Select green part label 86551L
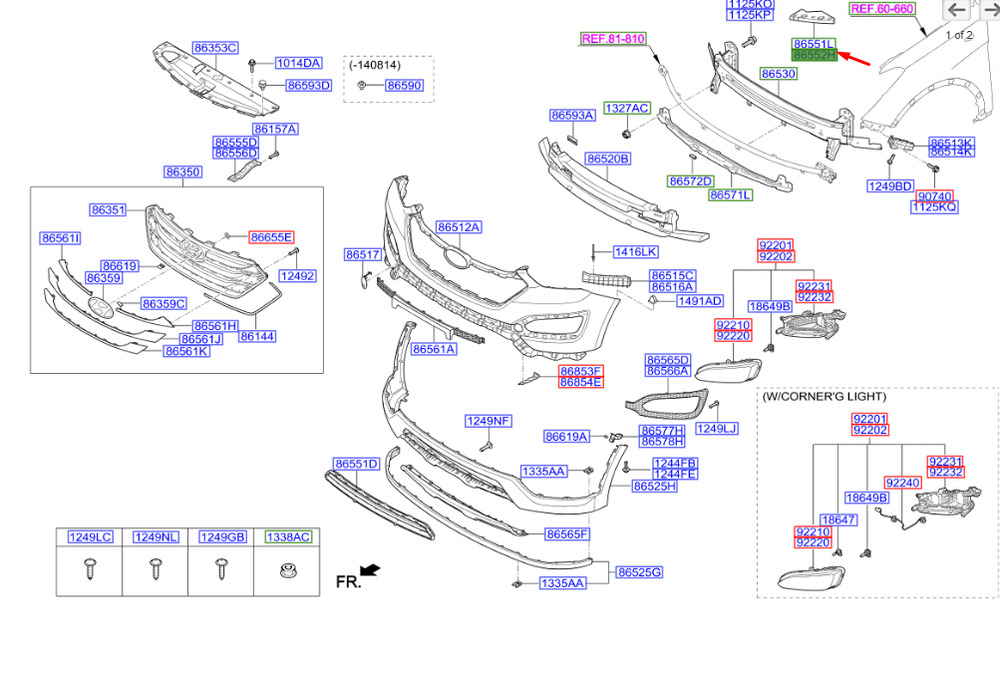Screen dimensions: 1000x687 (x=814, y=45)
